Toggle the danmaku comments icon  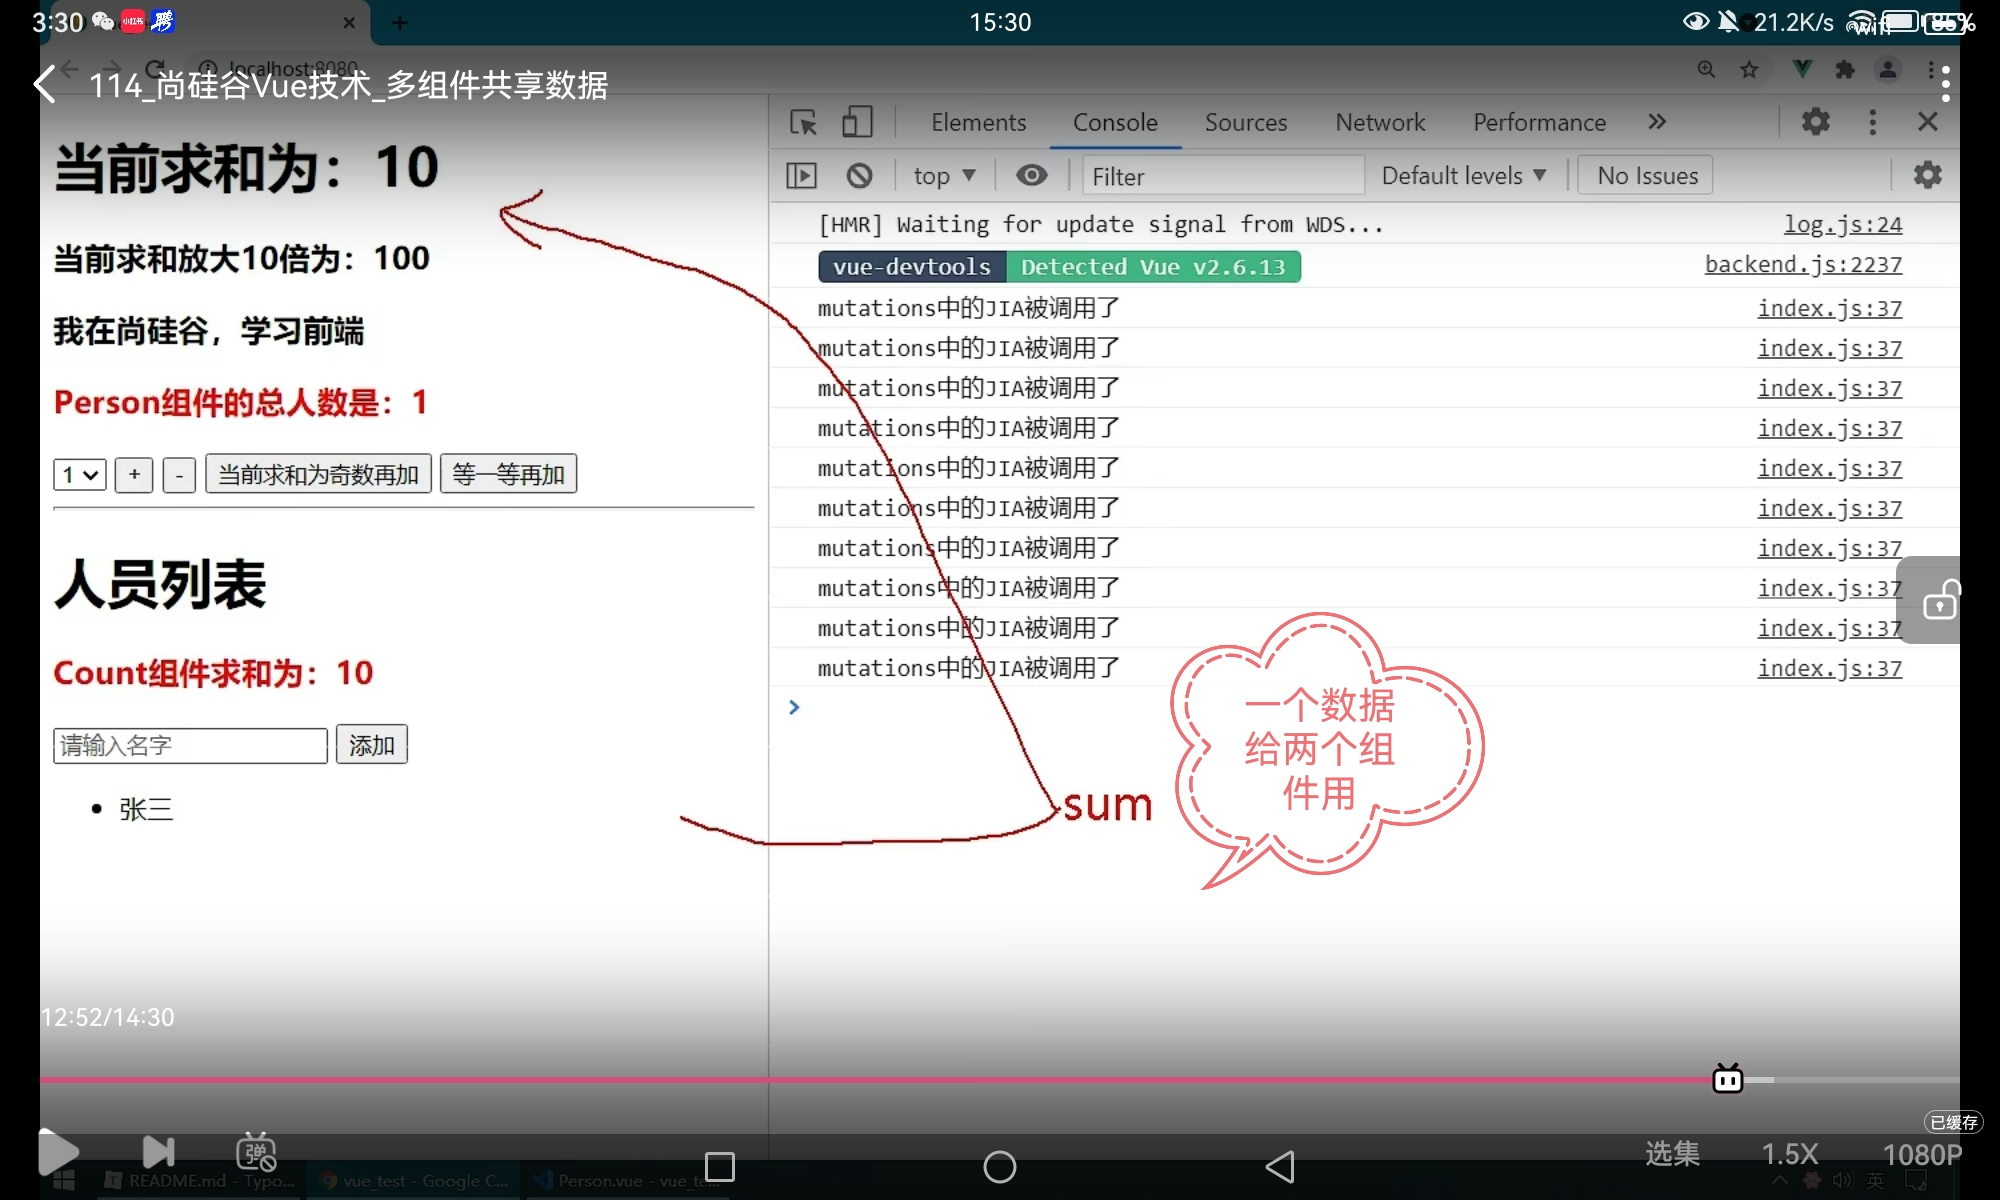(x=256, y=1153)
